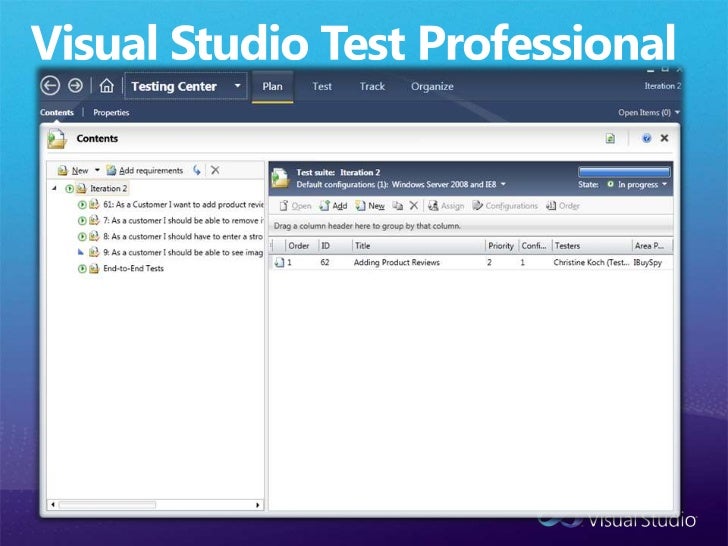Click the blue curved-arrow icon in tree toolbar

point(197,170)
